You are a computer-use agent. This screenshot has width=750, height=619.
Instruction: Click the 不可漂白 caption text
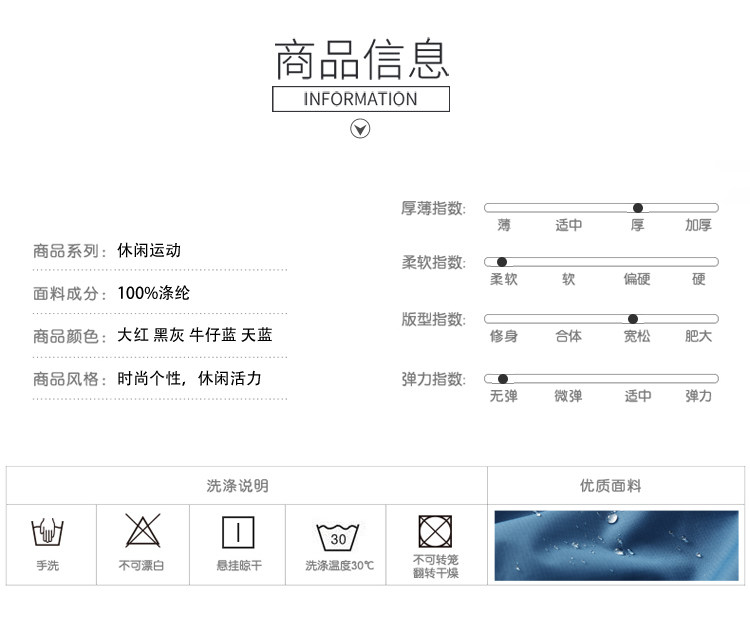(142, 565)
